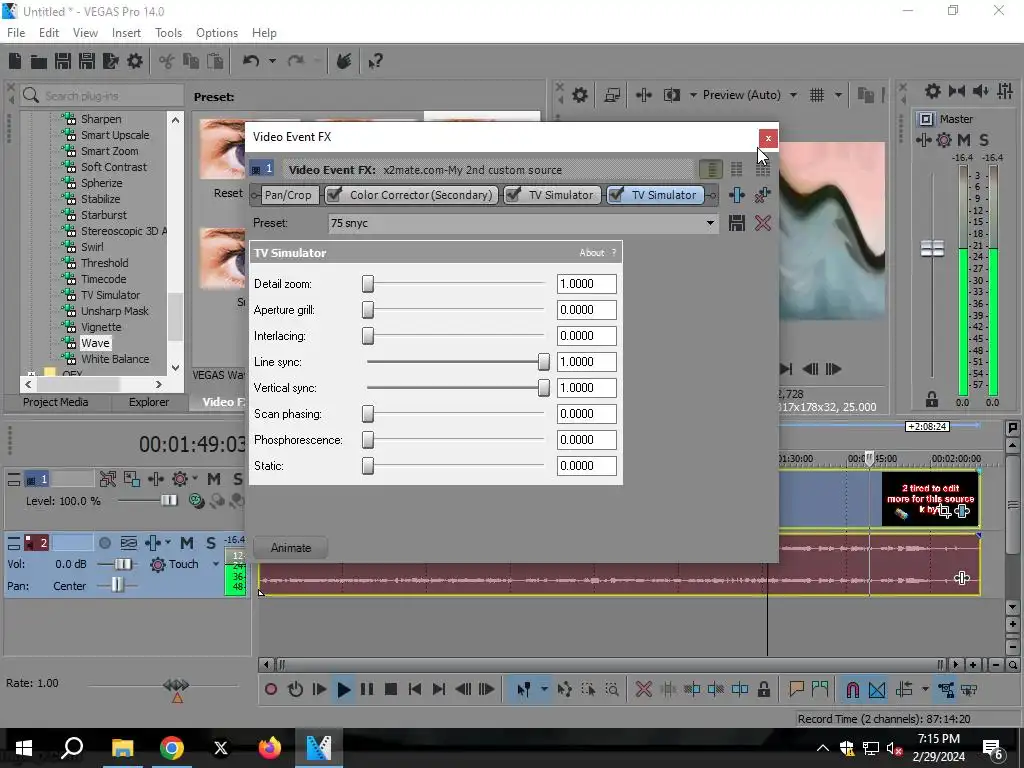This screenshot has width=1024, height=768.
Task: Open Touch automation mode dropdown
Action: [x=216, y=564]
